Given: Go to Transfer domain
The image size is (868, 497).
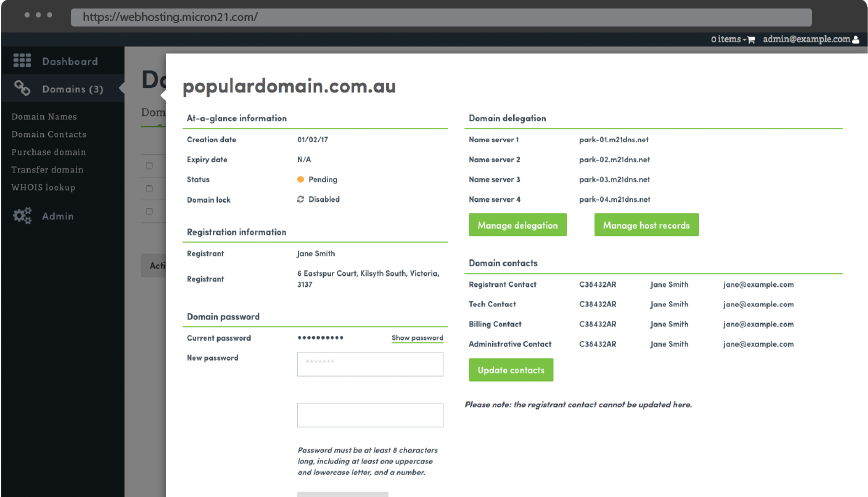Looking at the screenshot, I should [x=47, y=170].
